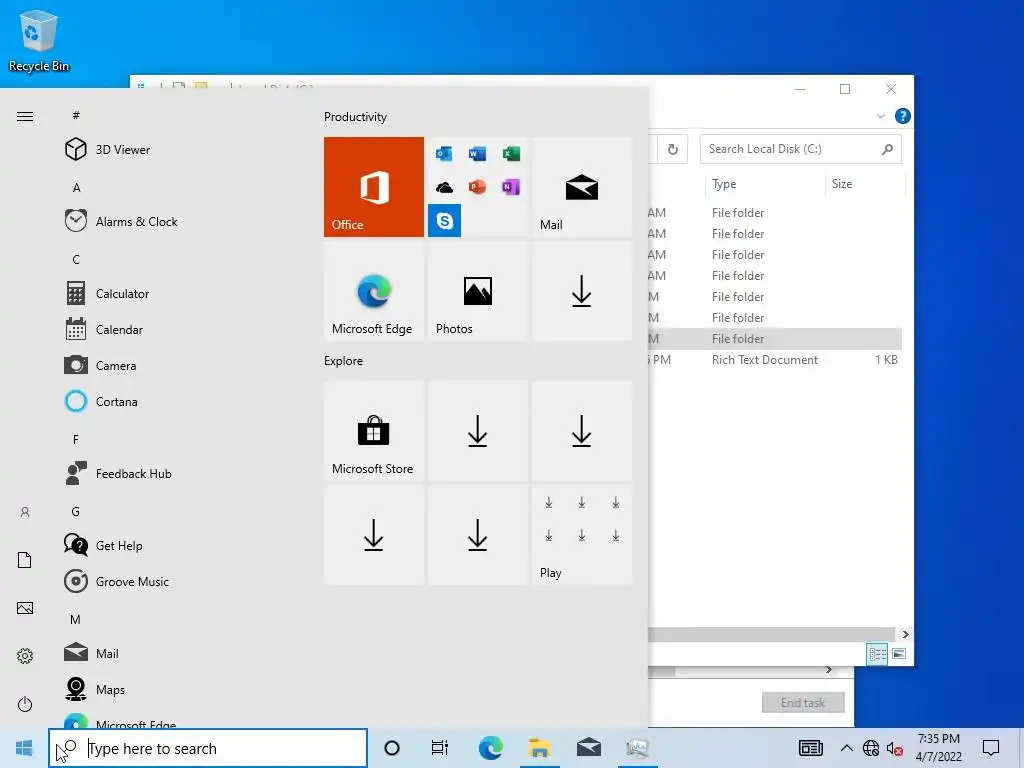Select the Rich Text Document row
The image size is (1024, 768).
(x=775, y=360)
